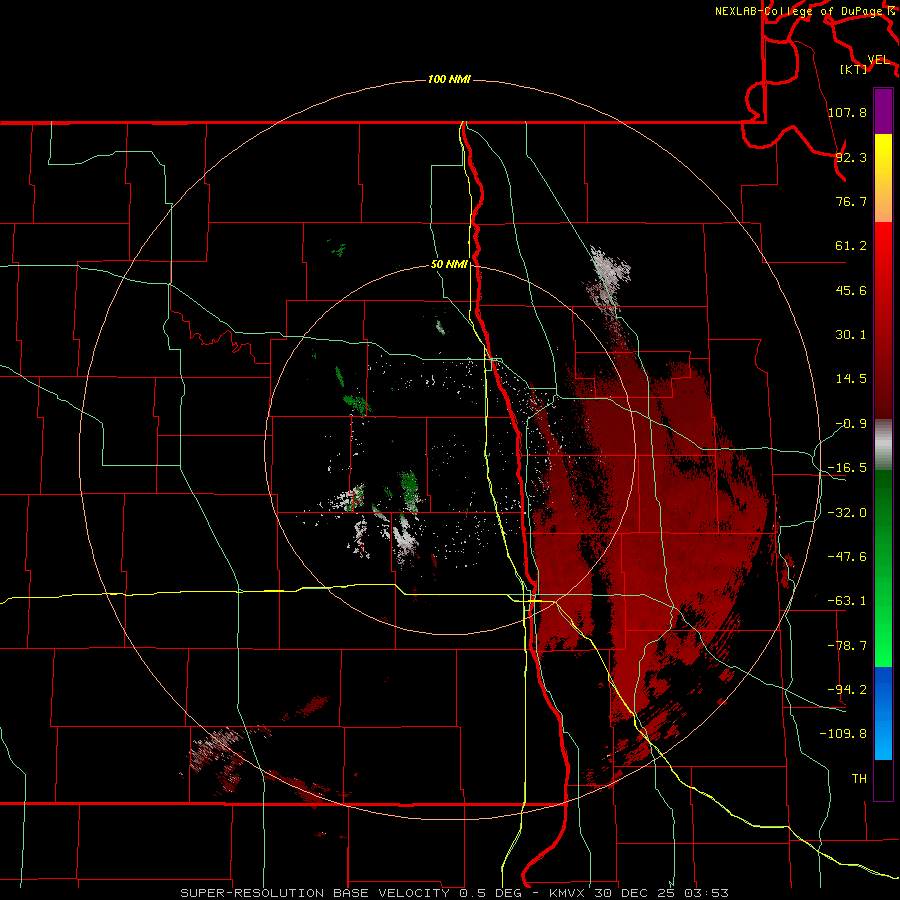Click the 30.1 velocity scale value
This screenshot has height=900, width=900.
(x=851, y=335)
